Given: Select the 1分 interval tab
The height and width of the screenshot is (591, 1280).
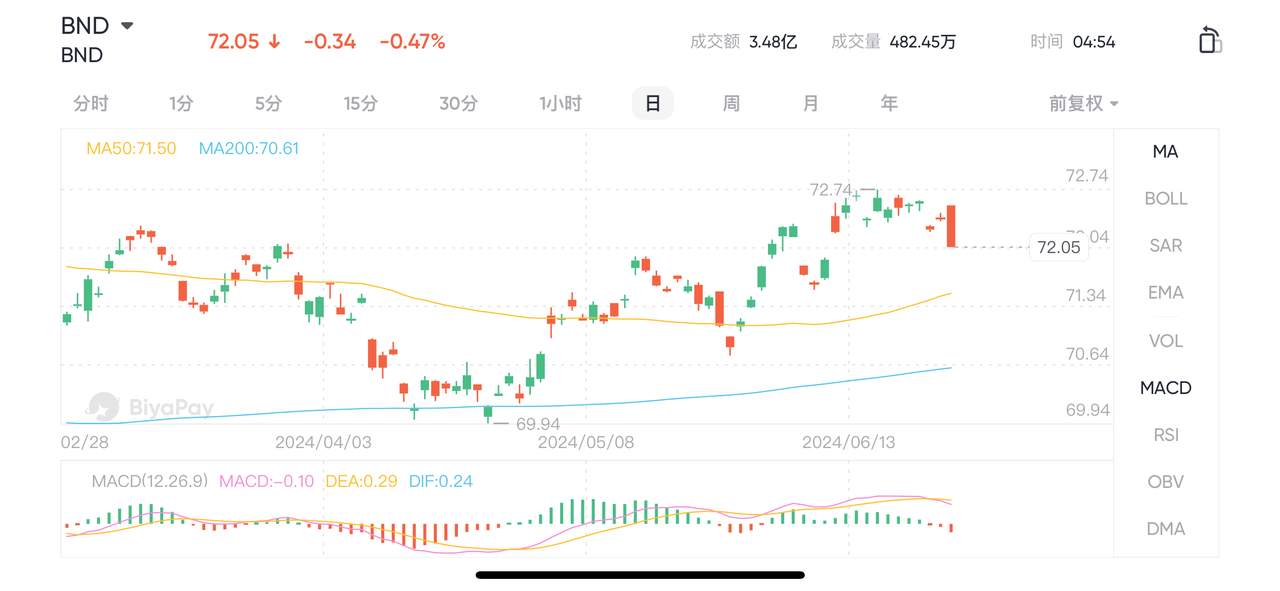Looking at the screenshot, I should (181, 103).
